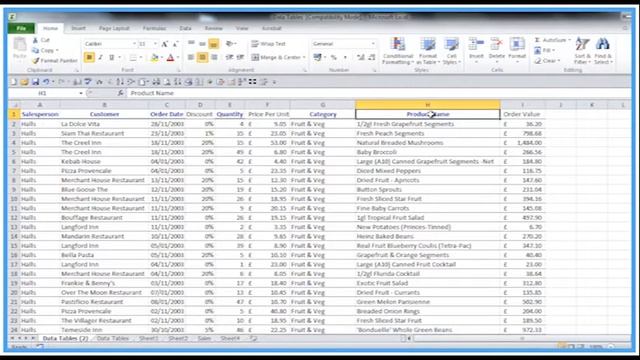Toggle Underline formatting
Image resolution: width=640 pixels, height=360 pixels.
coord(111,57)
